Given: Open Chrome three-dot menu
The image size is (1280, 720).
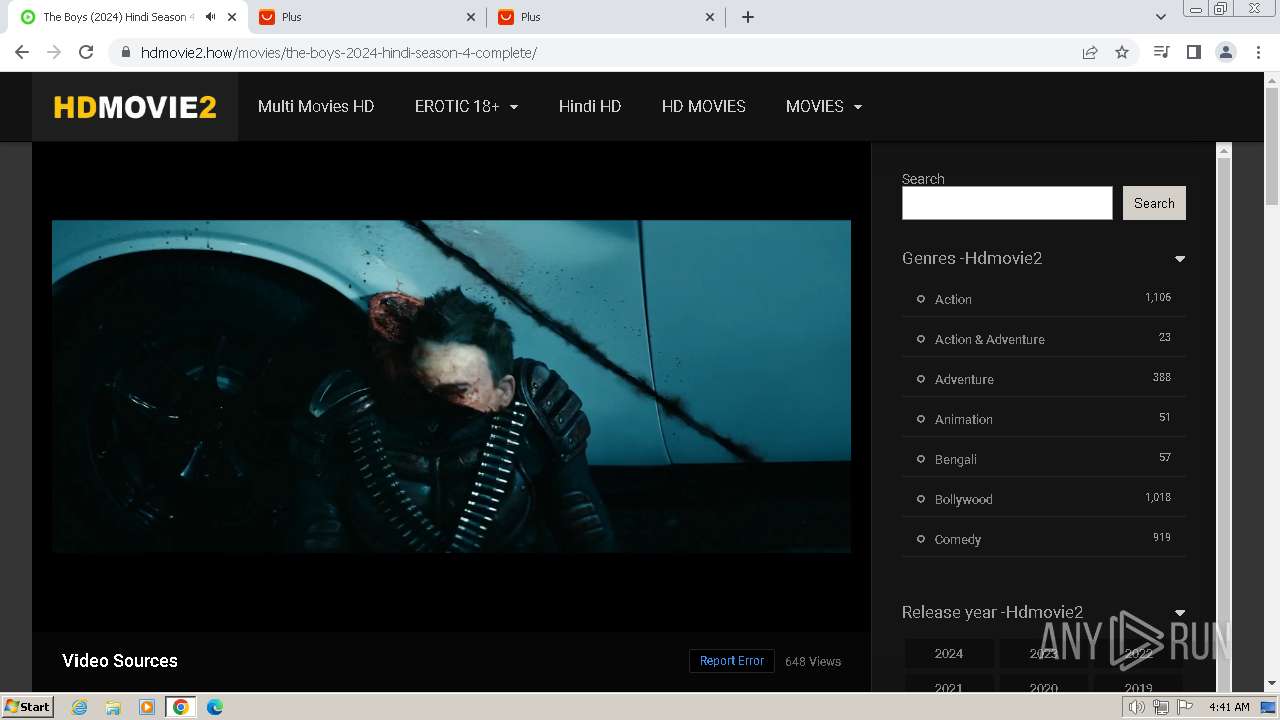Looking at the screenshot, I should [1258, 52].
